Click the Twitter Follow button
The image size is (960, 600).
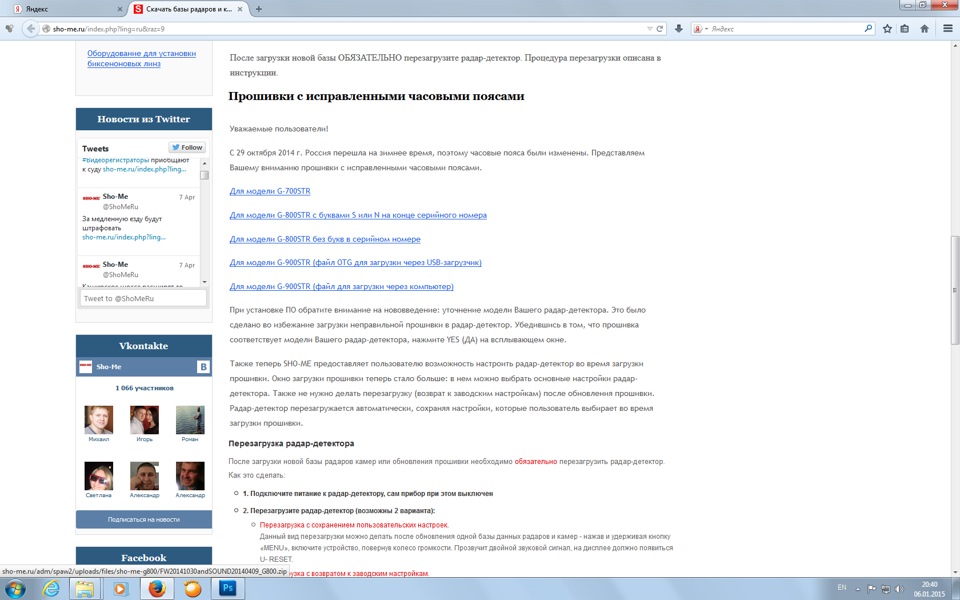[x=187, y=148]
